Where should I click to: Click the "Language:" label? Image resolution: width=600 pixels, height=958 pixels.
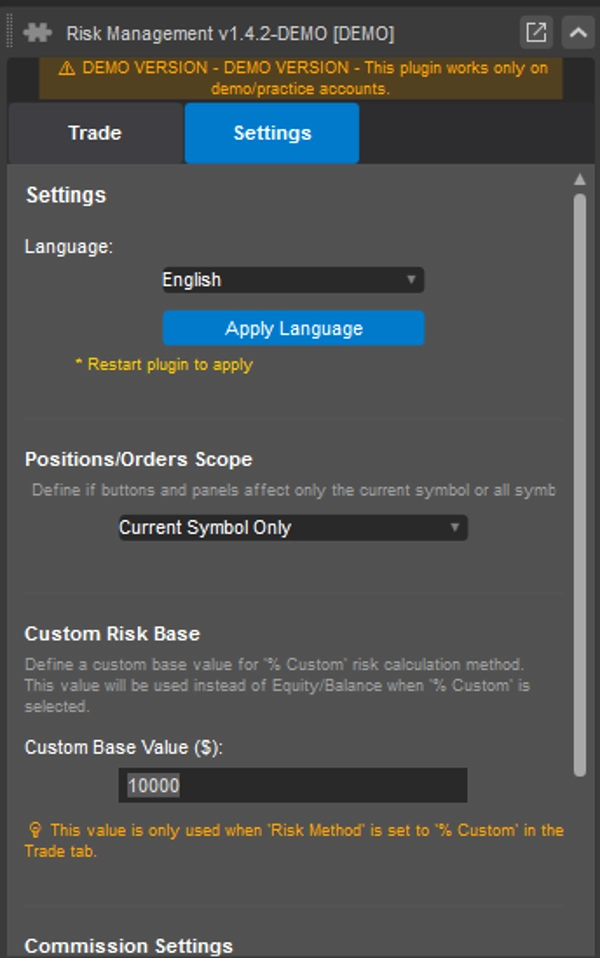click(68, 247)
